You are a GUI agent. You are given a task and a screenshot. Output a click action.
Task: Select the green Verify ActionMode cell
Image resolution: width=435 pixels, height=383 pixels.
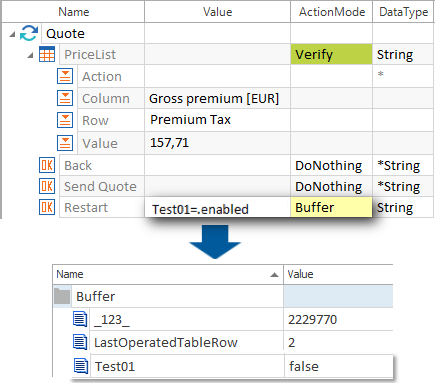[x=331, y=54]
